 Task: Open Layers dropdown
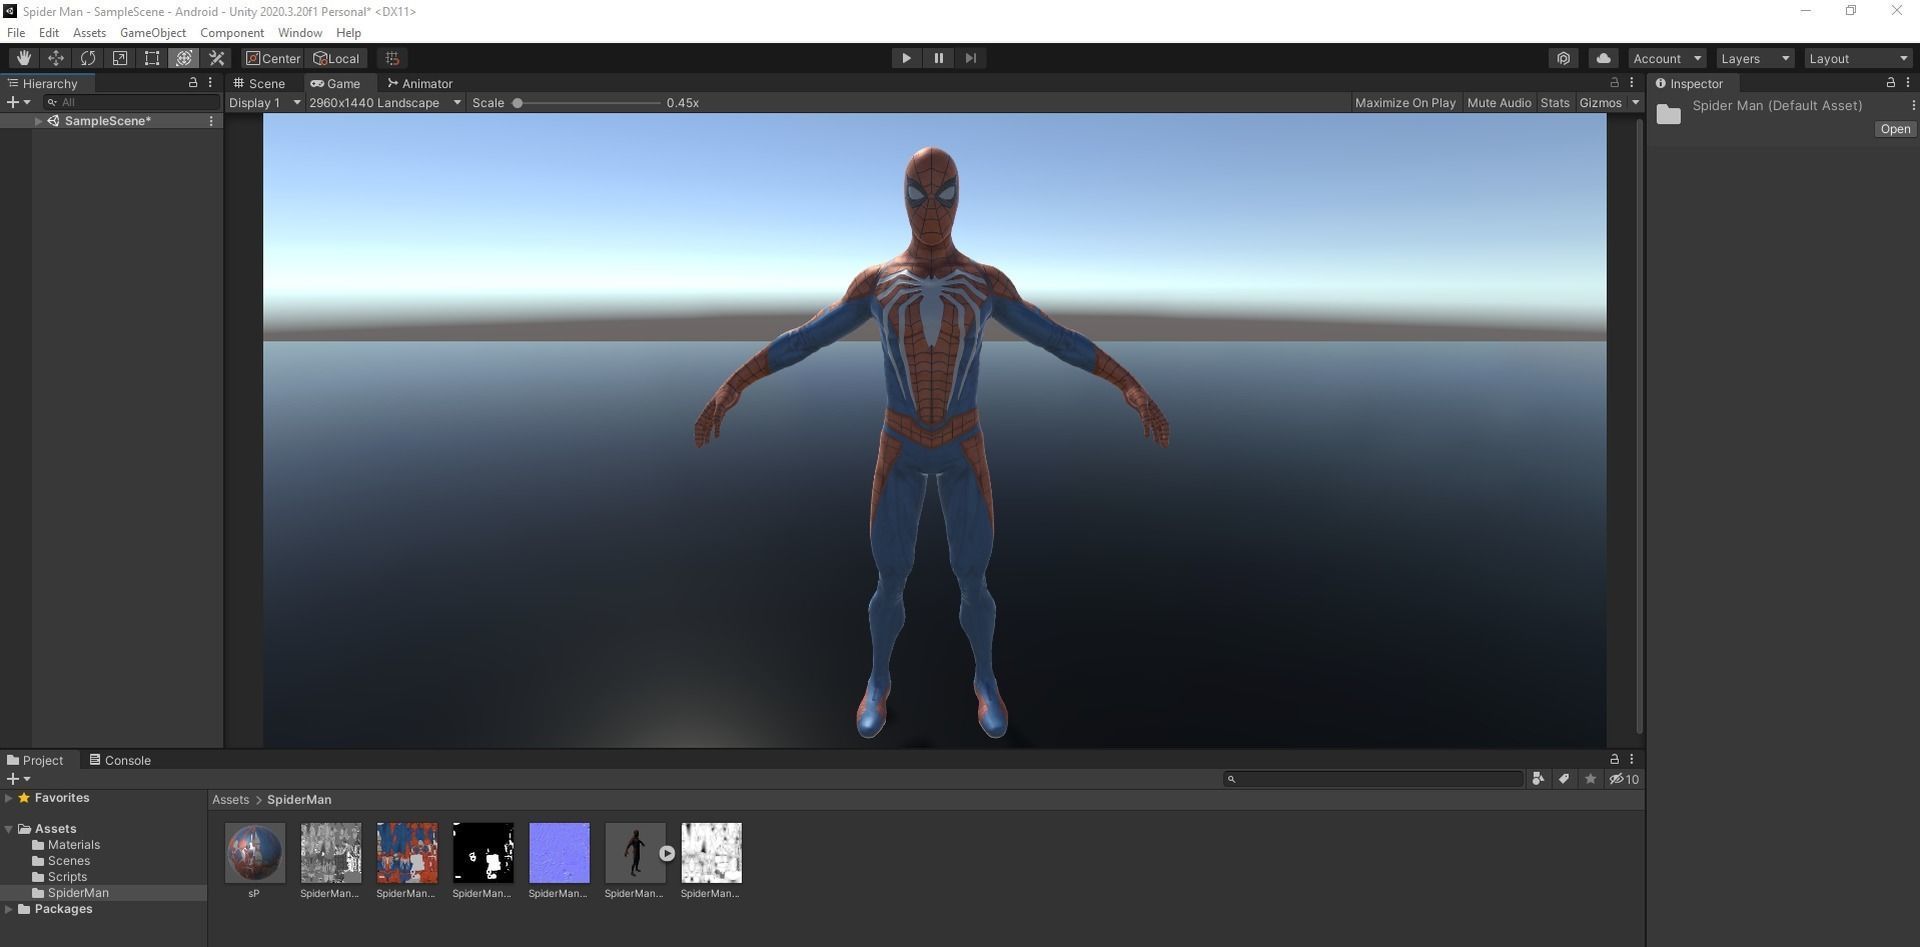click(1755, 58)
